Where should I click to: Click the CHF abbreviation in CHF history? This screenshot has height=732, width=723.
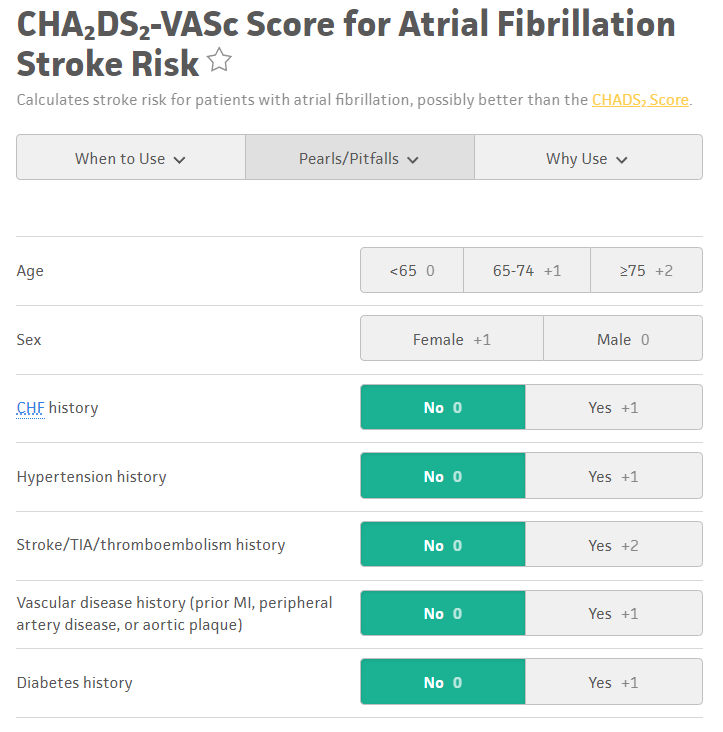30,408
